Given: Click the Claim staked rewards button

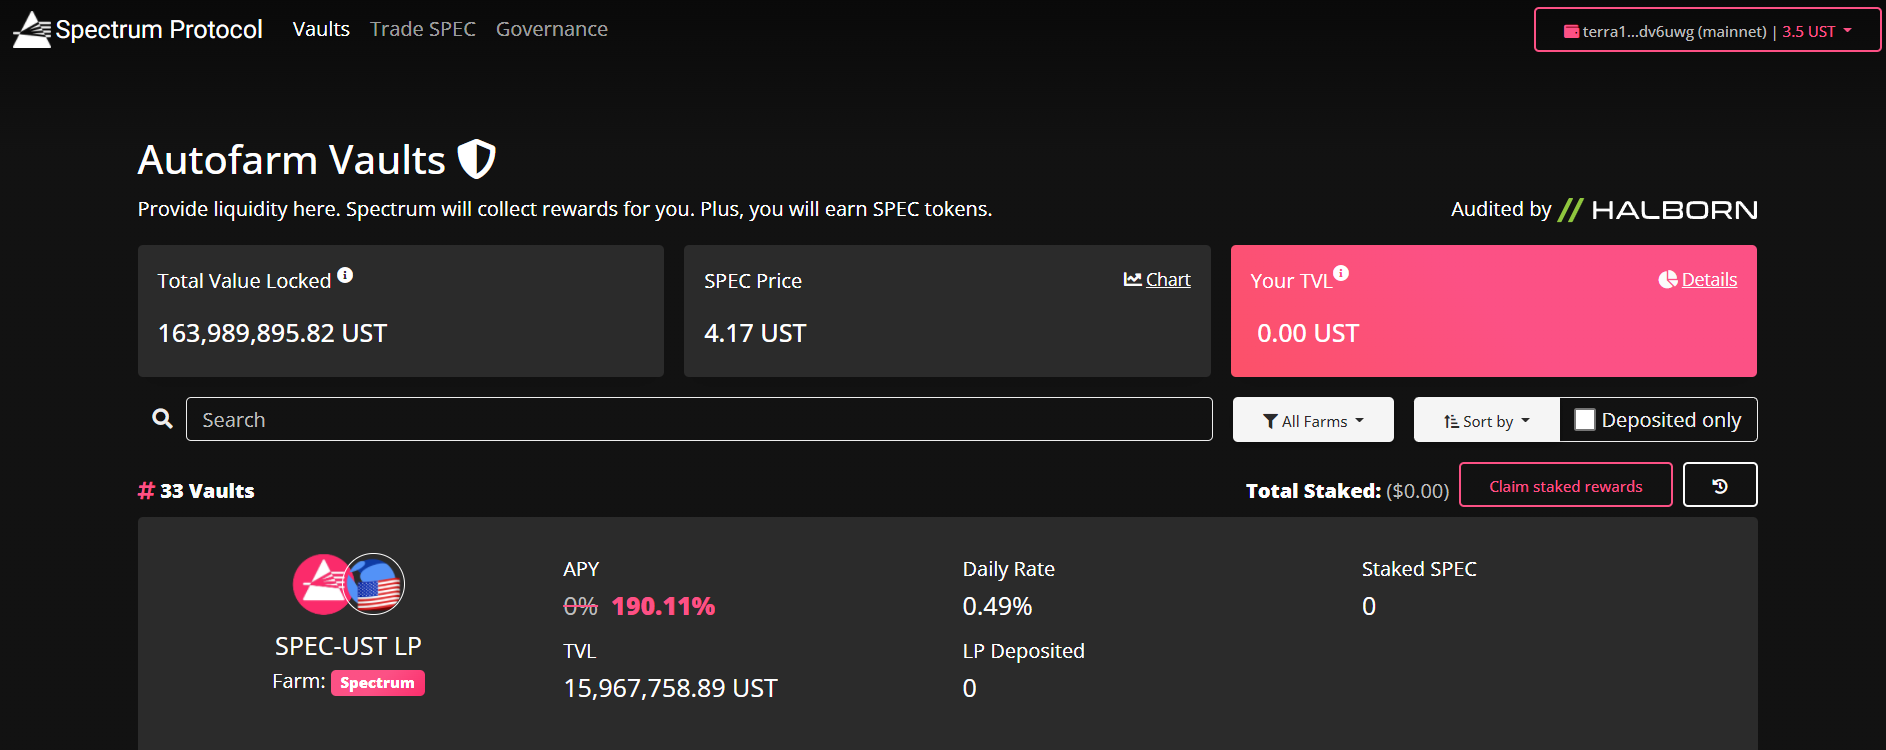Looking at the screenshot, I should [1566, 485].
